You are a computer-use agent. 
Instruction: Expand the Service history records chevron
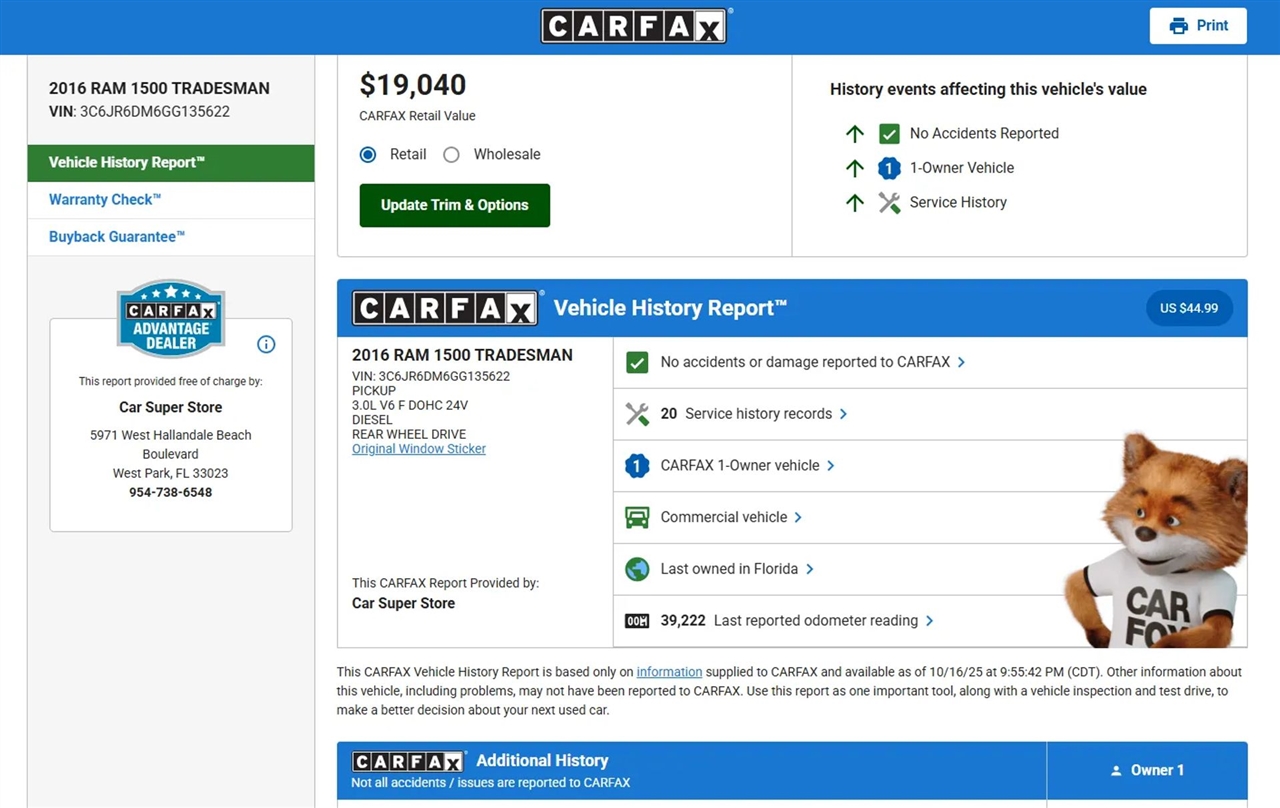[843, 414]
